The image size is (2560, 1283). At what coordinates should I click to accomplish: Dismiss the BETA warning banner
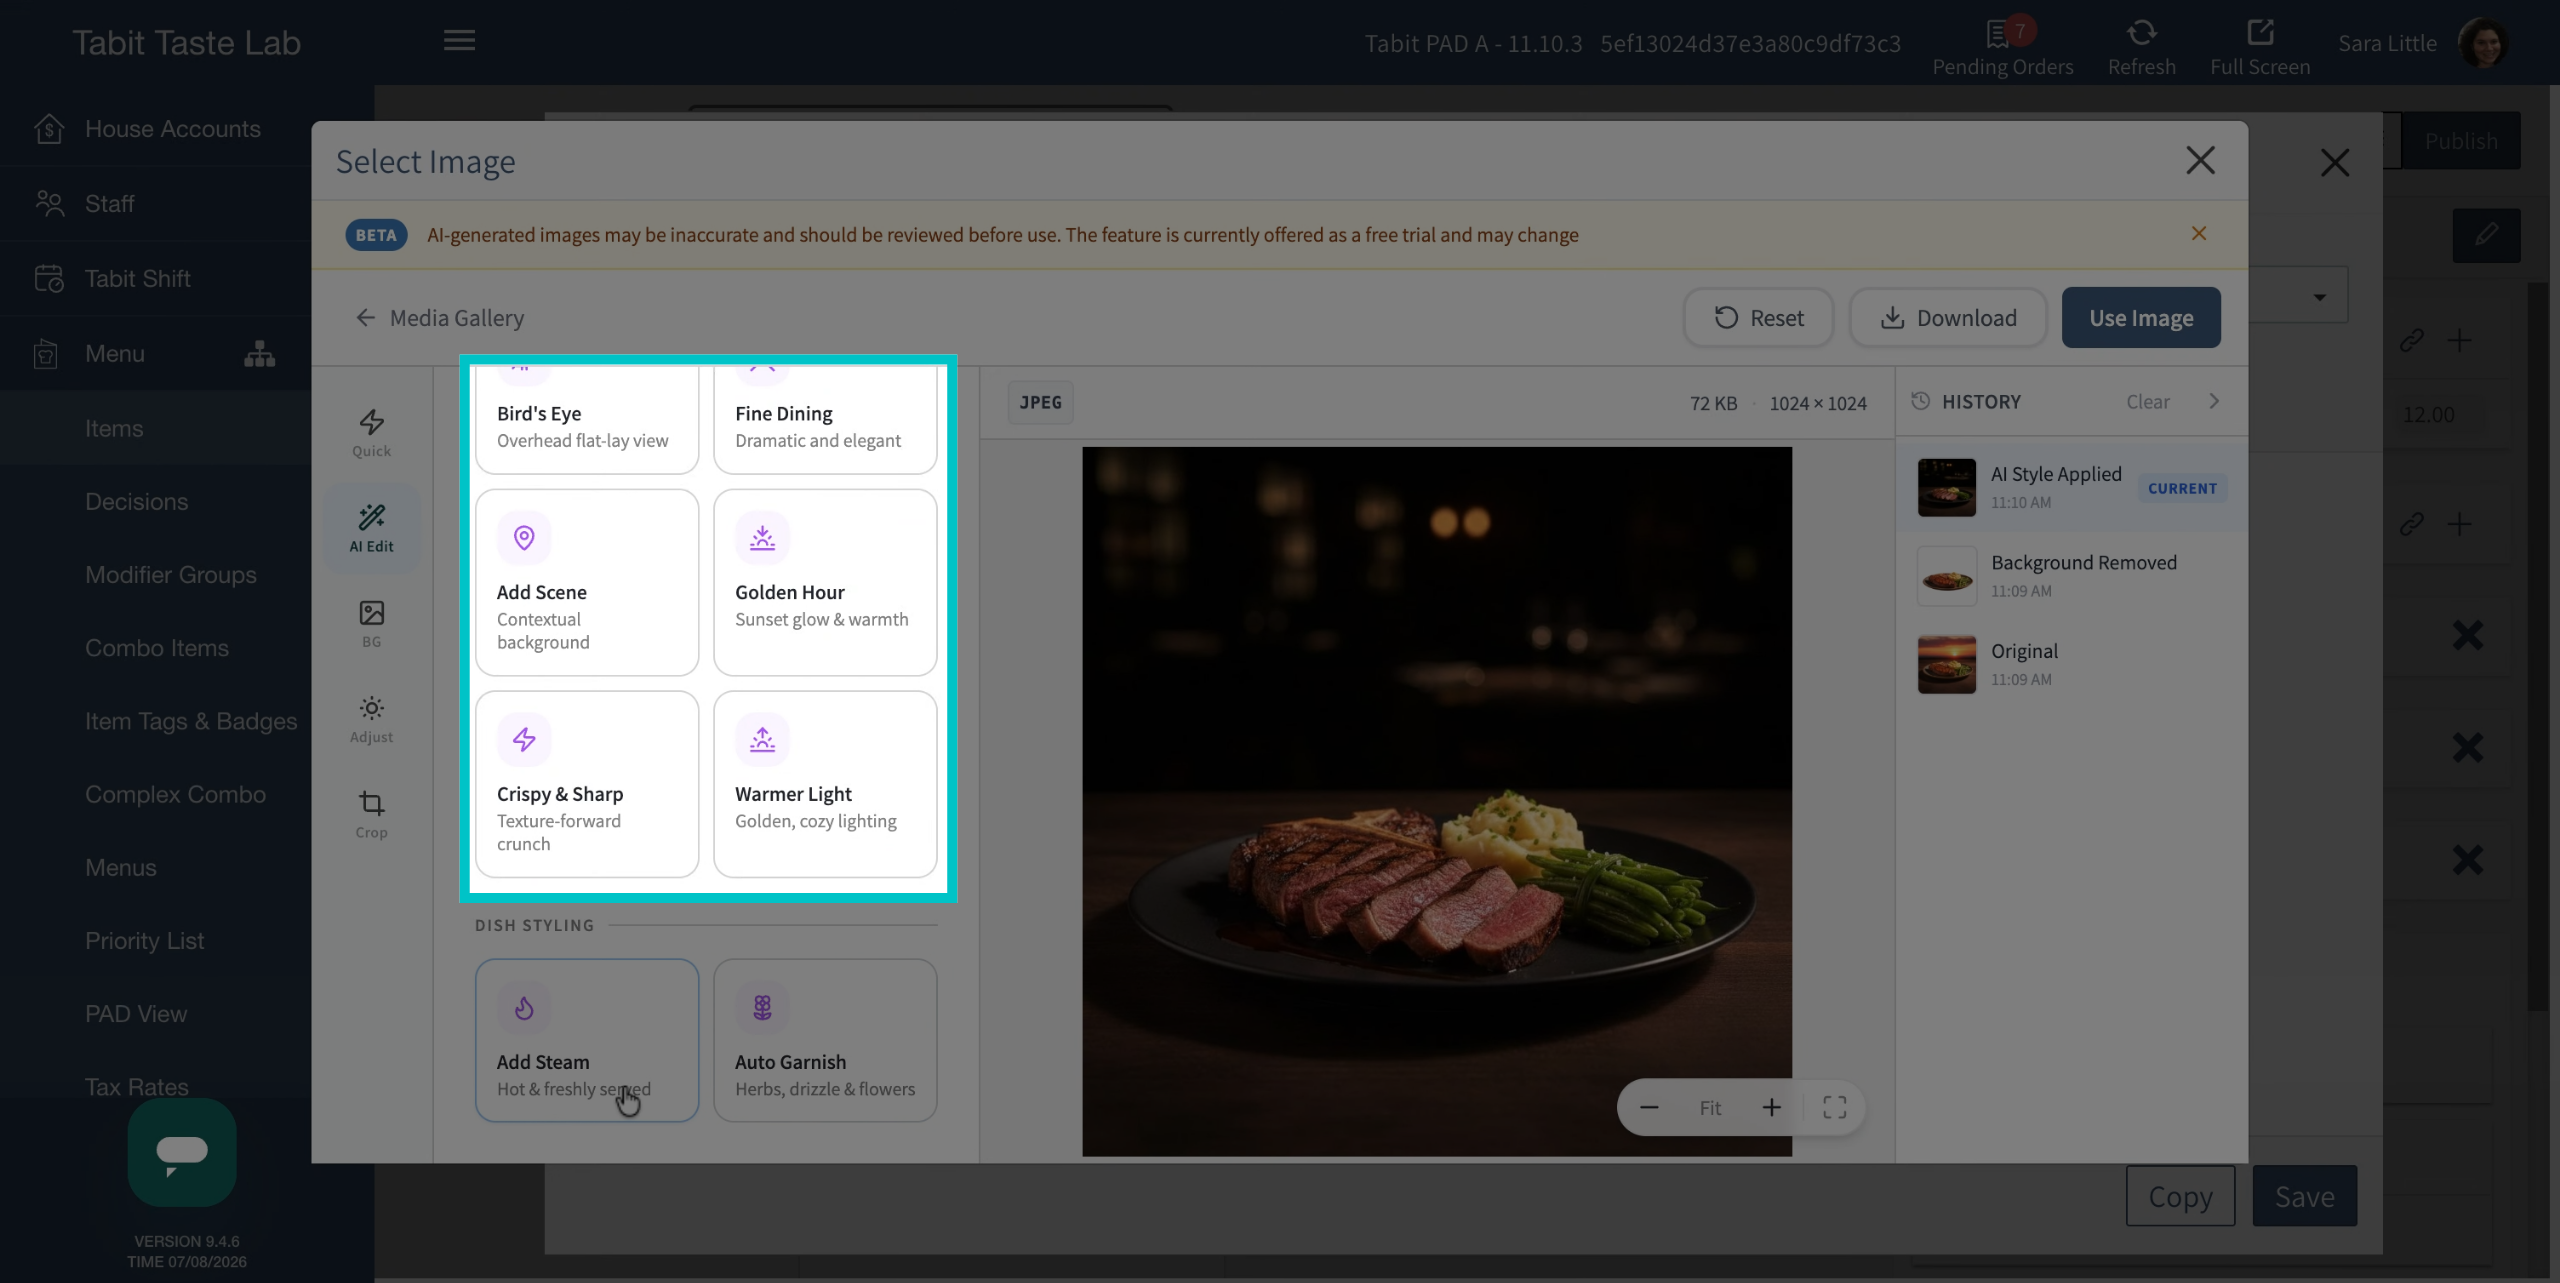[2198, 234]
